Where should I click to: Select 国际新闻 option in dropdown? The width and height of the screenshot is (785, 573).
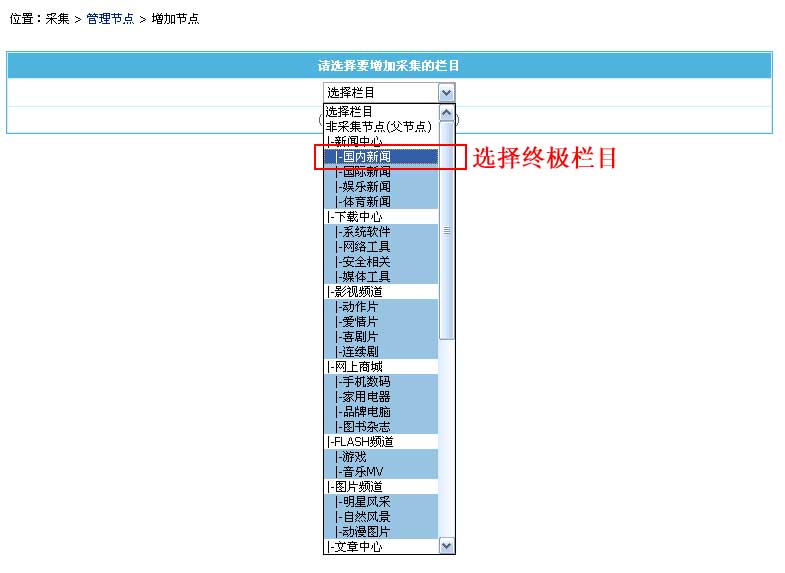click(365, 172)
